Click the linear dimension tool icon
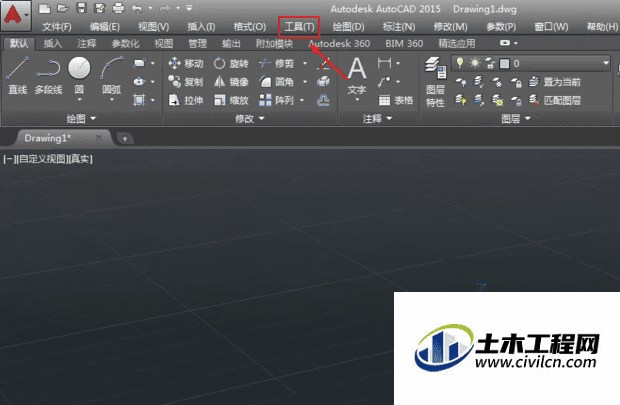 pos(384,63)
